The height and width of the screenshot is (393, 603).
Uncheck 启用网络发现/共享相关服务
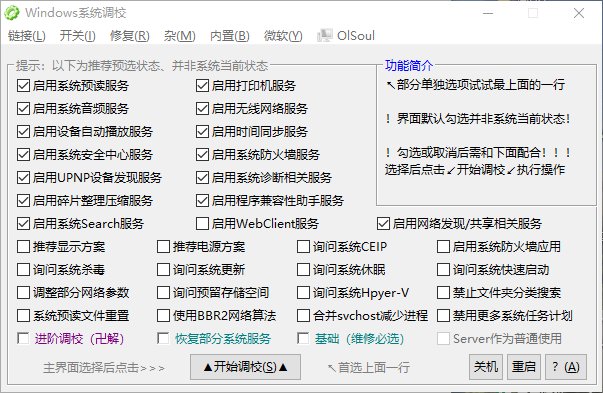(x=383, y=223)
